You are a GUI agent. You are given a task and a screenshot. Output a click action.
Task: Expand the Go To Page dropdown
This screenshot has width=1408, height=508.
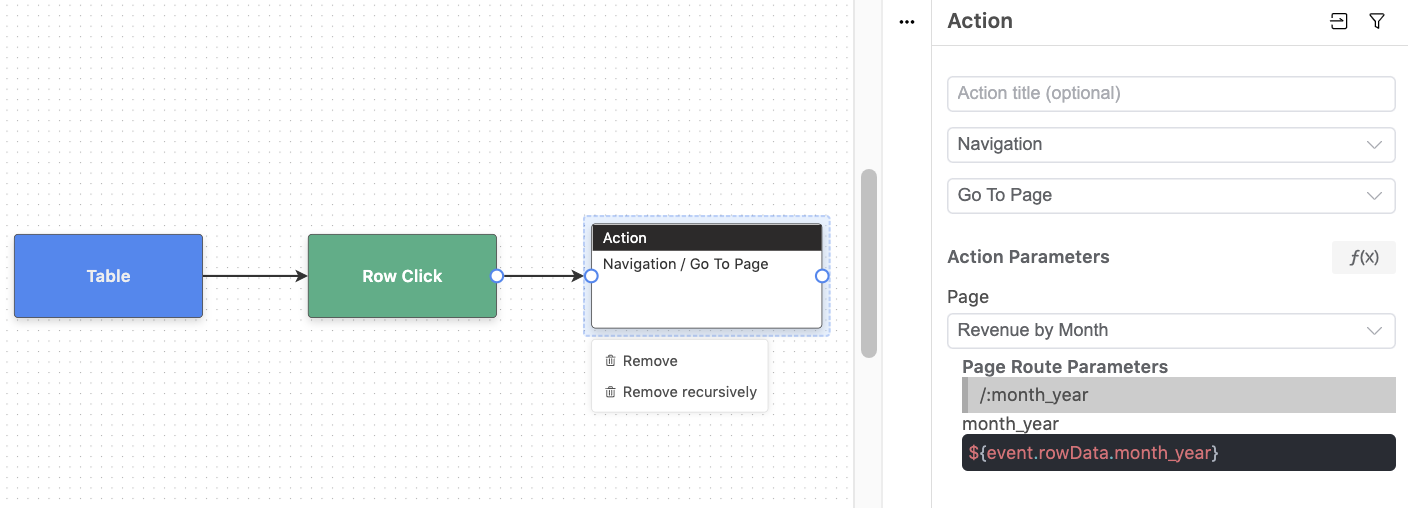1170,195
